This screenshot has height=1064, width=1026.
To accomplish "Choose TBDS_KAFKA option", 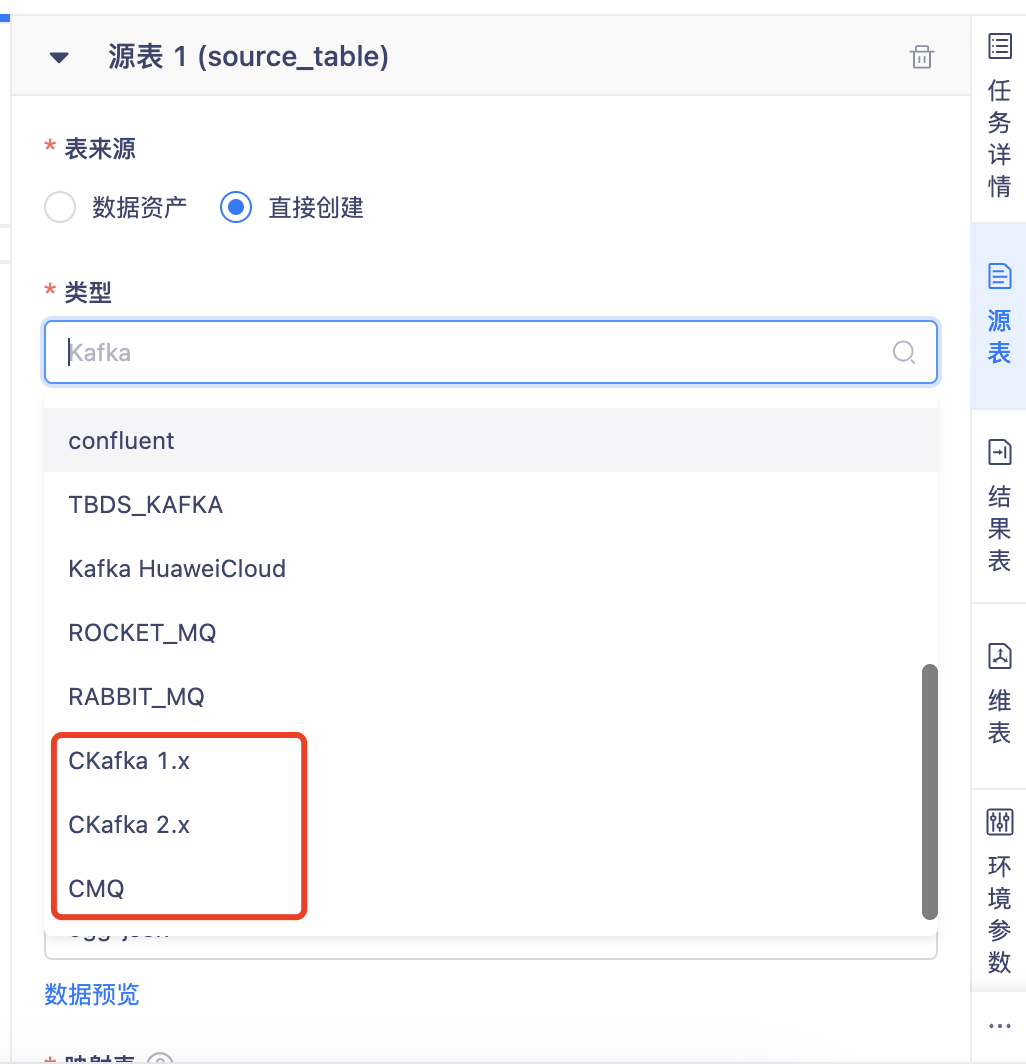I will (x=491, y=504).
